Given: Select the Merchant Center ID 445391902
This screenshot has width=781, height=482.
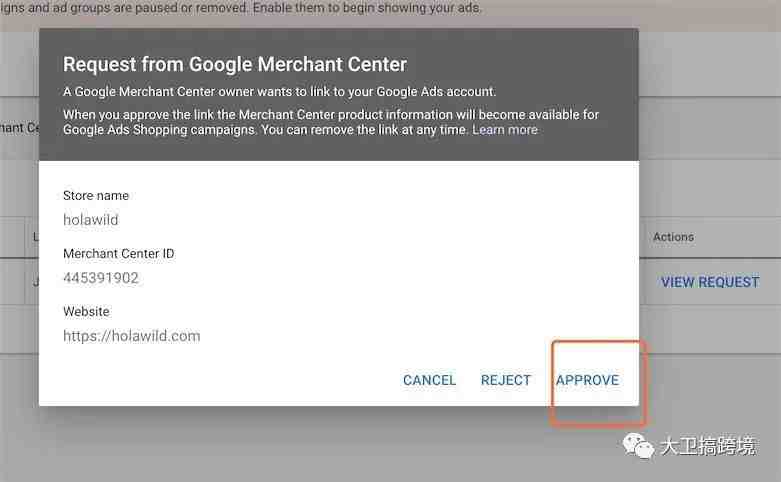Looking at the screenshot, I should [x=101, y=278].
